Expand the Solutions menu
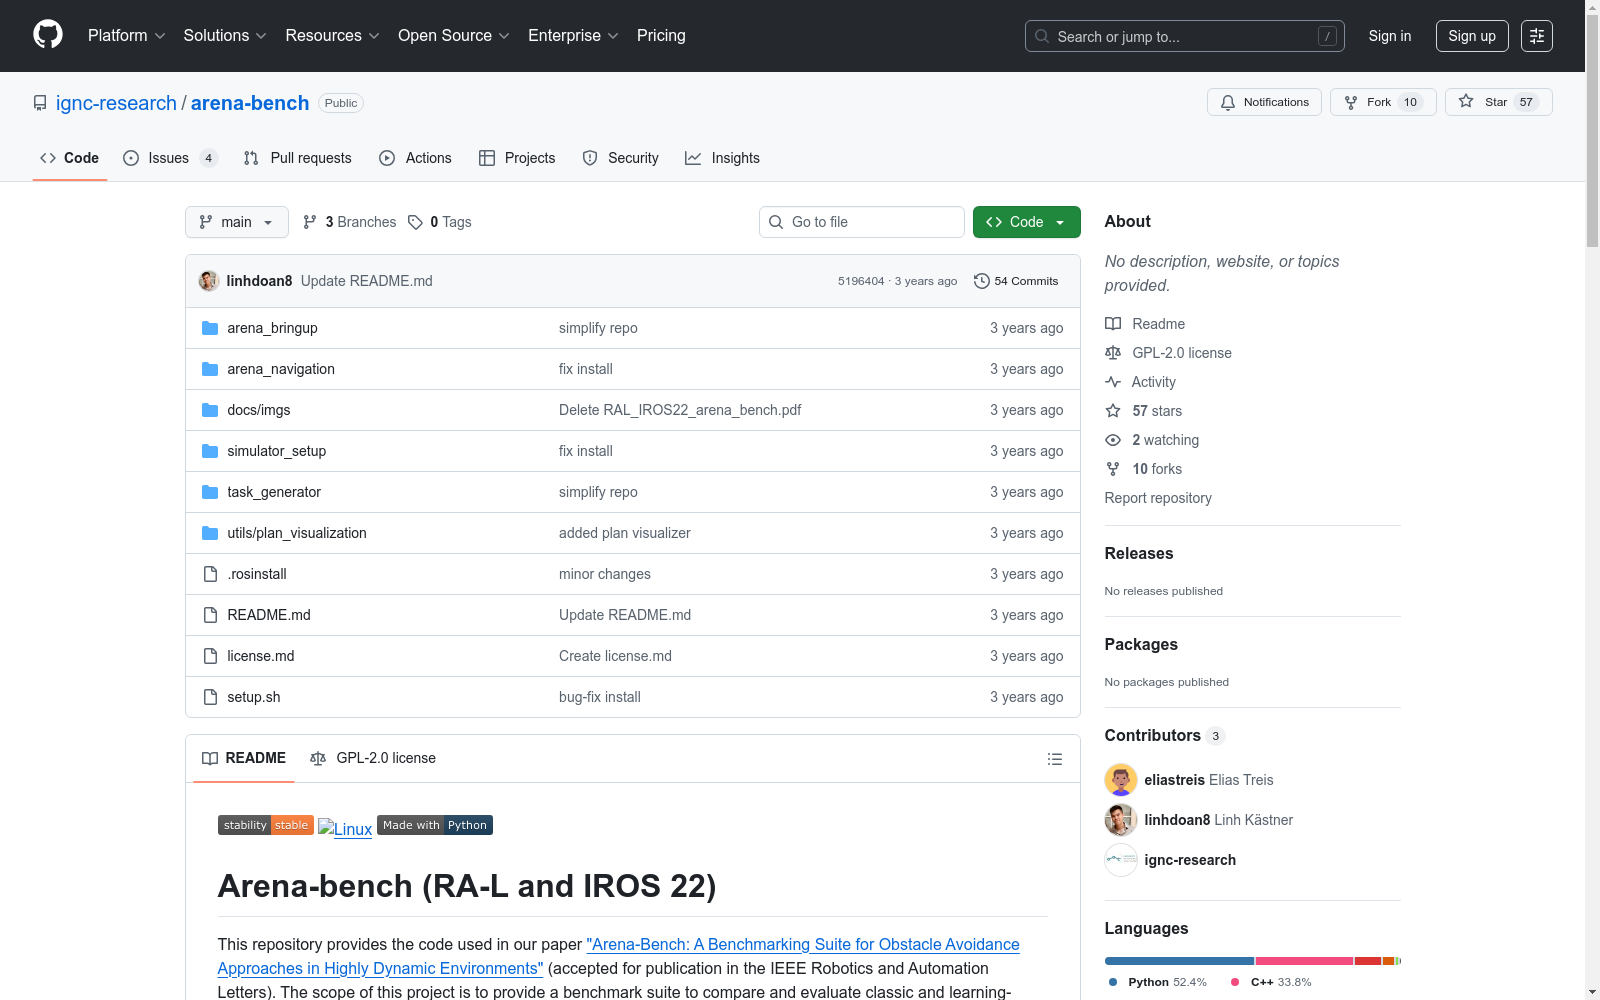The height and width of the screenshot is (1000, 1600). (x=225, y=36)
